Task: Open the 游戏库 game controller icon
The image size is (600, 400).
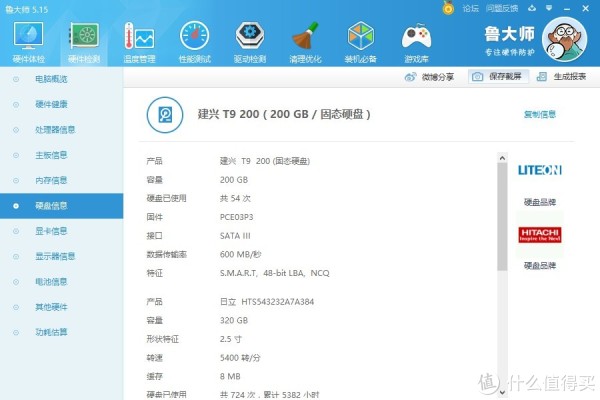Action: point(416,36)
